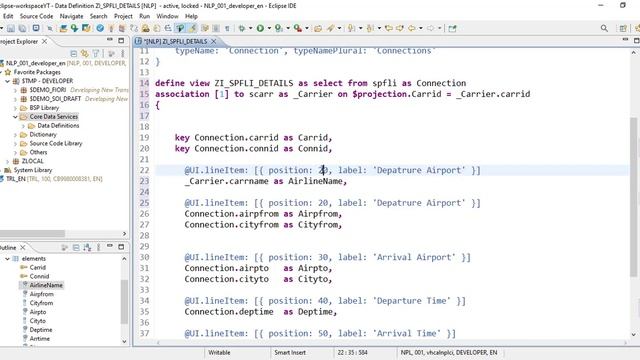Click the Save All toolbar icon
The width and height of the screenshot is (640, 360).
pyautogui.click(x=22, y=28)
